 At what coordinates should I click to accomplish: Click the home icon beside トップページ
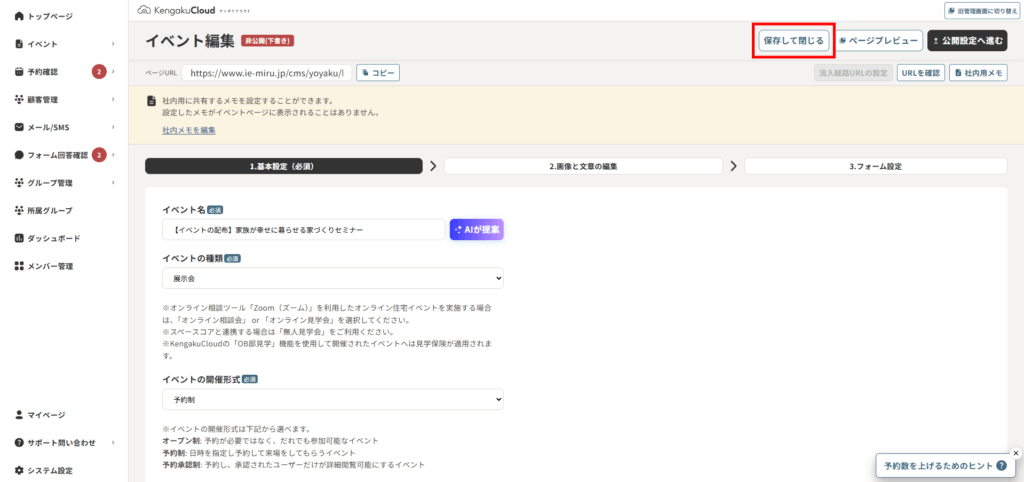click(x=19, y=17)
